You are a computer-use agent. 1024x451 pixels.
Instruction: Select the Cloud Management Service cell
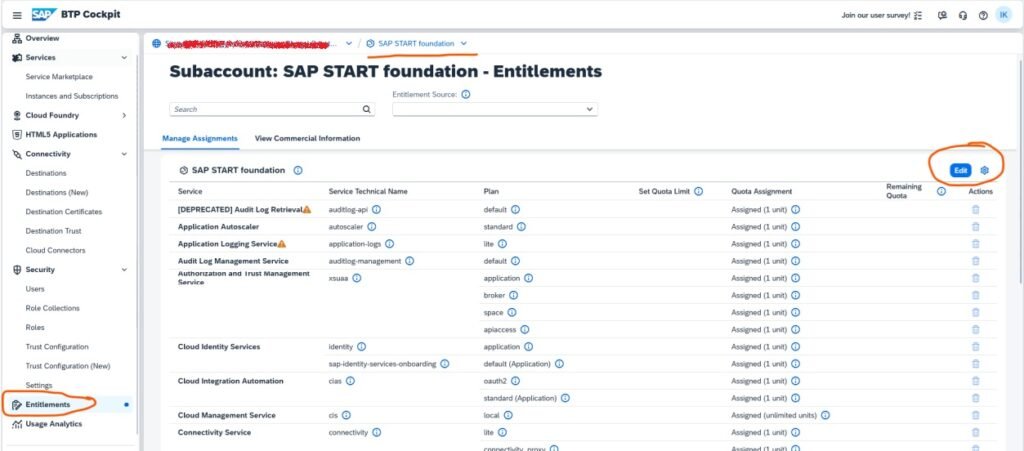[227, 415]
